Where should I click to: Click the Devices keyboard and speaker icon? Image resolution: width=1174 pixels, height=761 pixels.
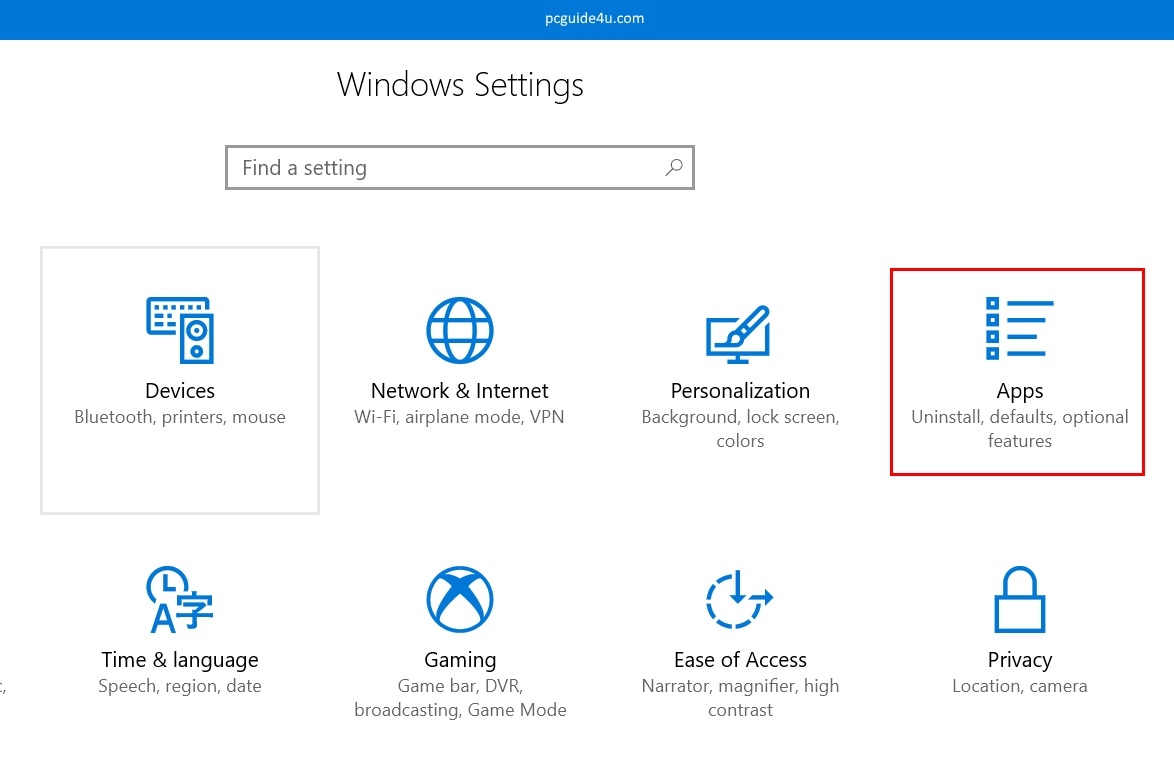tap(180, 330)
